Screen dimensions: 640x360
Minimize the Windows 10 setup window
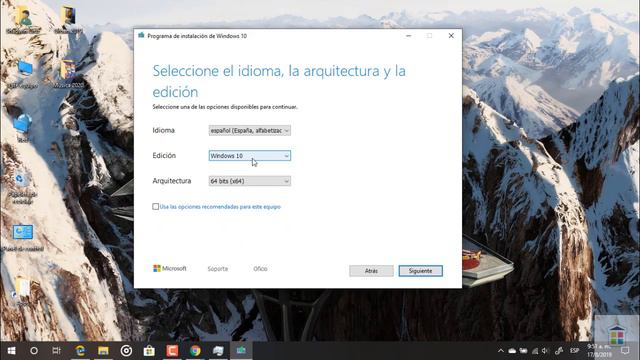click(408, 36)
